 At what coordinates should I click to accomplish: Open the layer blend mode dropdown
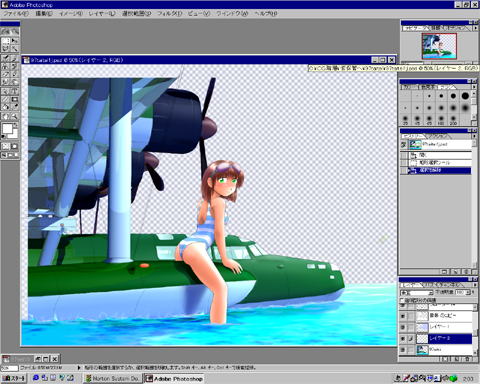pyautogui.click(x=417, y=292)
